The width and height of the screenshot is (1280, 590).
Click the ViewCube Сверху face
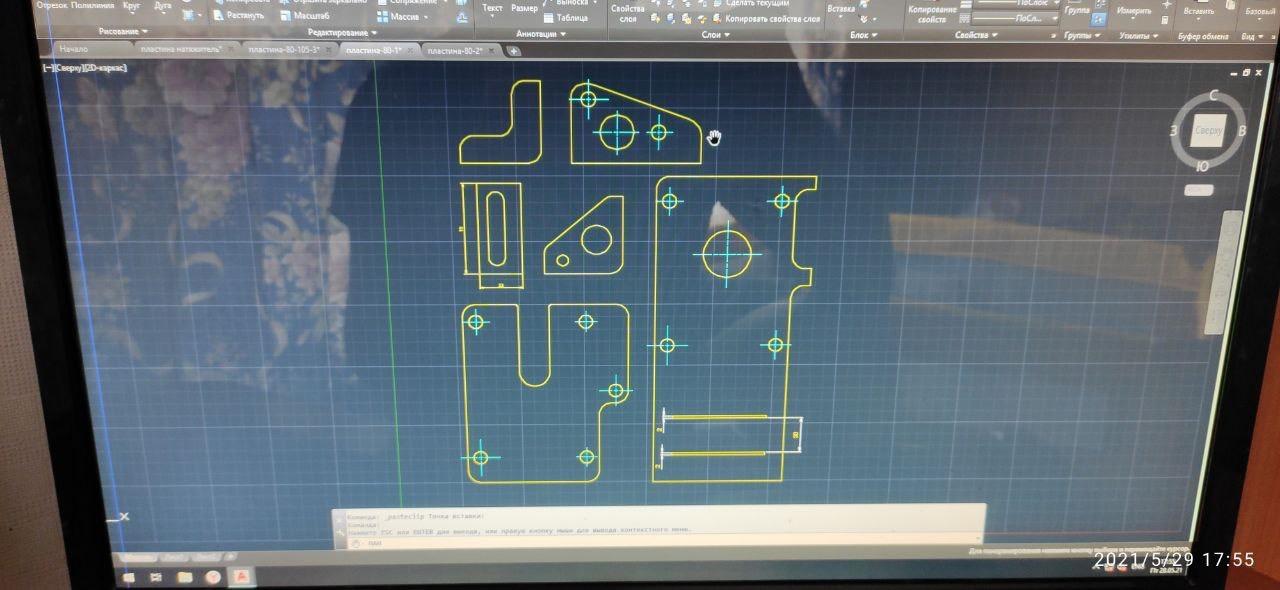click(x=1208, y=131)
